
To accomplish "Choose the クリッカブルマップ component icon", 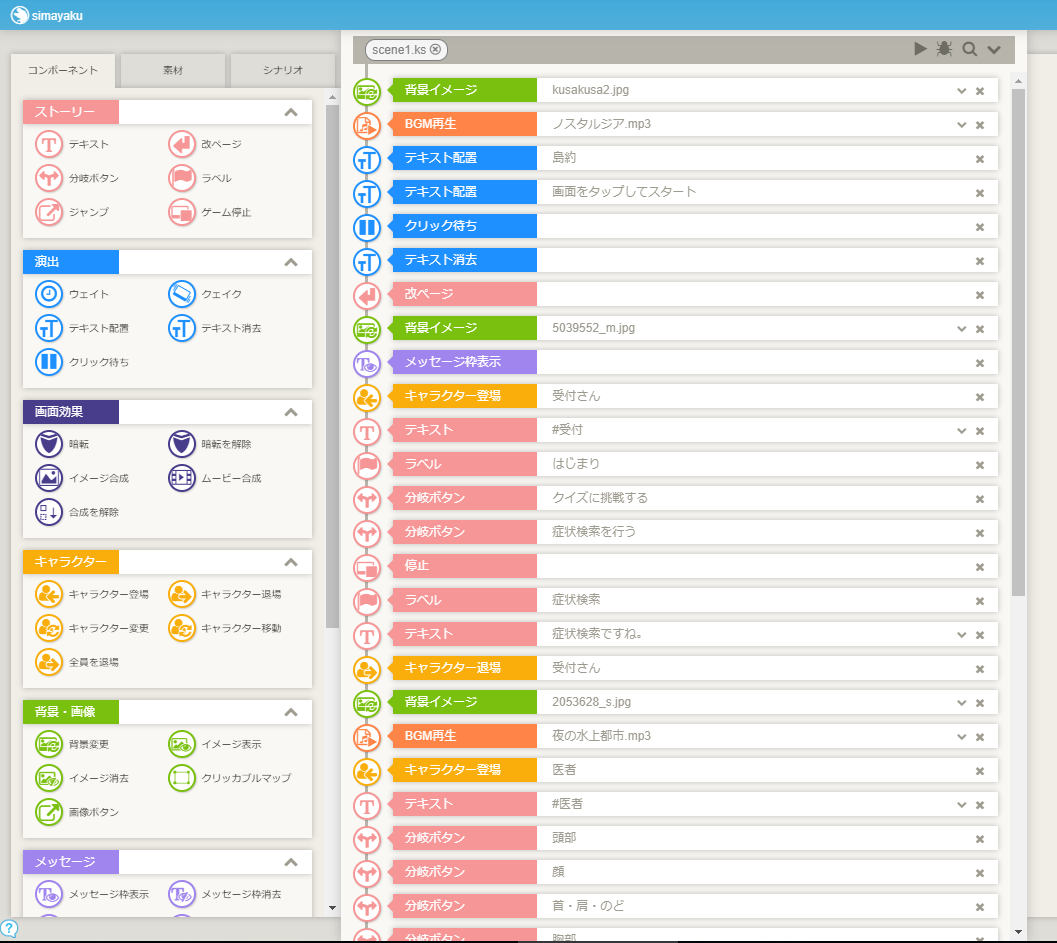I will click(x=181, y=778).
